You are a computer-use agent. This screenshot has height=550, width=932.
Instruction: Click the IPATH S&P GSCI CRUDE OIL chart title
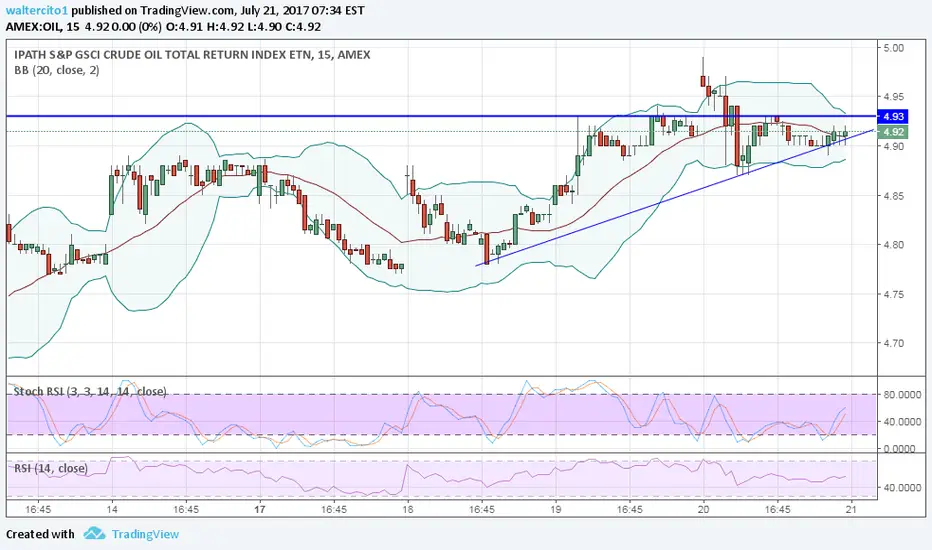pos(192,55)
